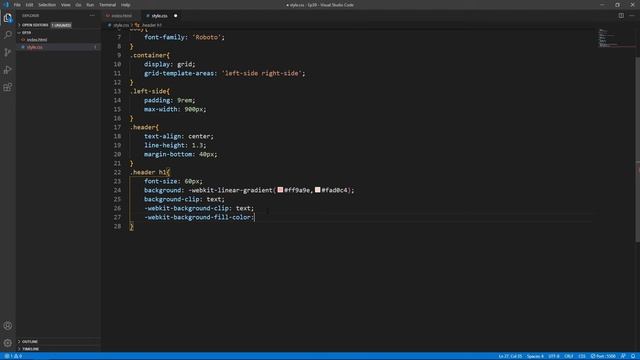Open the Selection menu
Viewport: 640px width, 360px height.
47,5
